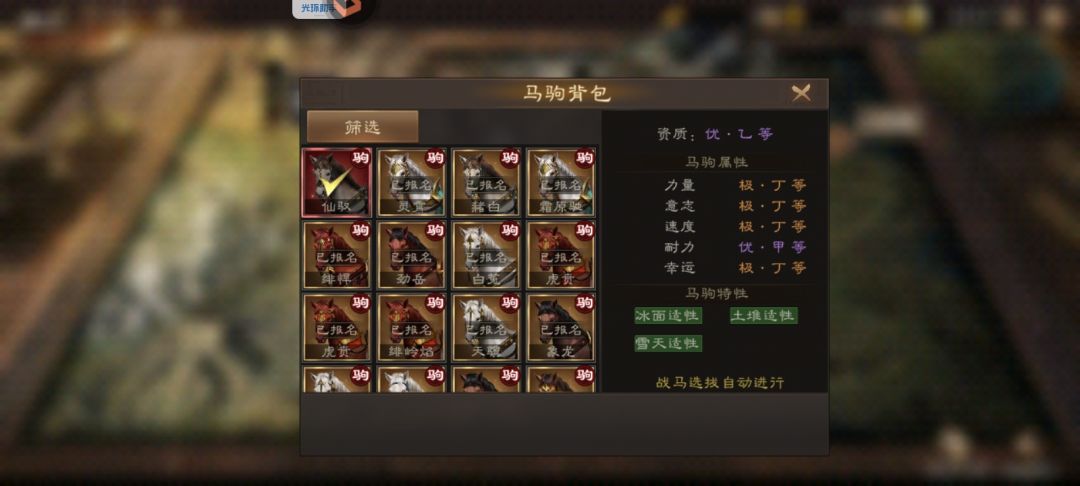Choose the 霜原驶 foal icon
The height and width of the screenshot is (486, 1080).
coord(561,182)
